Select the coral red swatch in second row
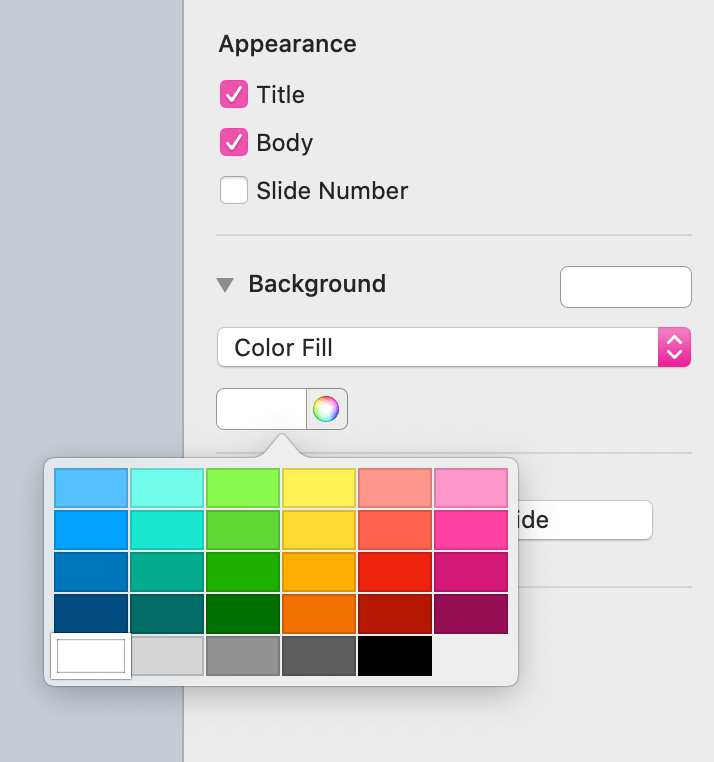 click(x=395, y=530)
